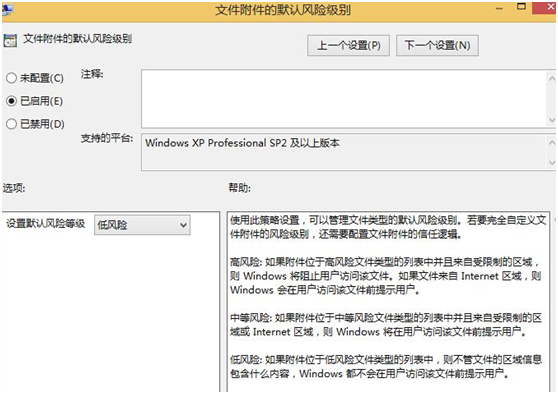Click the 选项: label

pyautogui.click(x=14, y=188)
